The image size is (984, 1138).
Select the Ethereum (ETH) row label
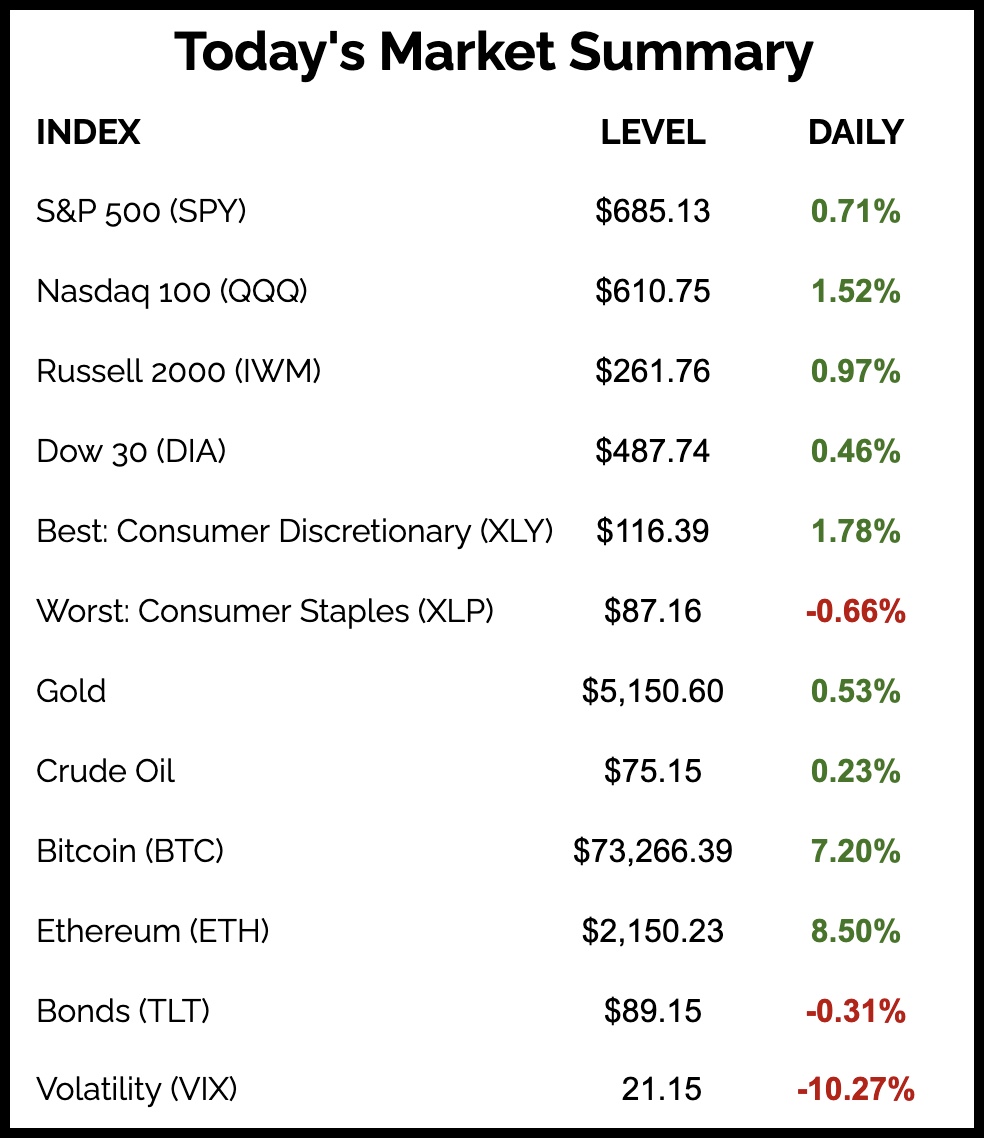coord(153,931)
